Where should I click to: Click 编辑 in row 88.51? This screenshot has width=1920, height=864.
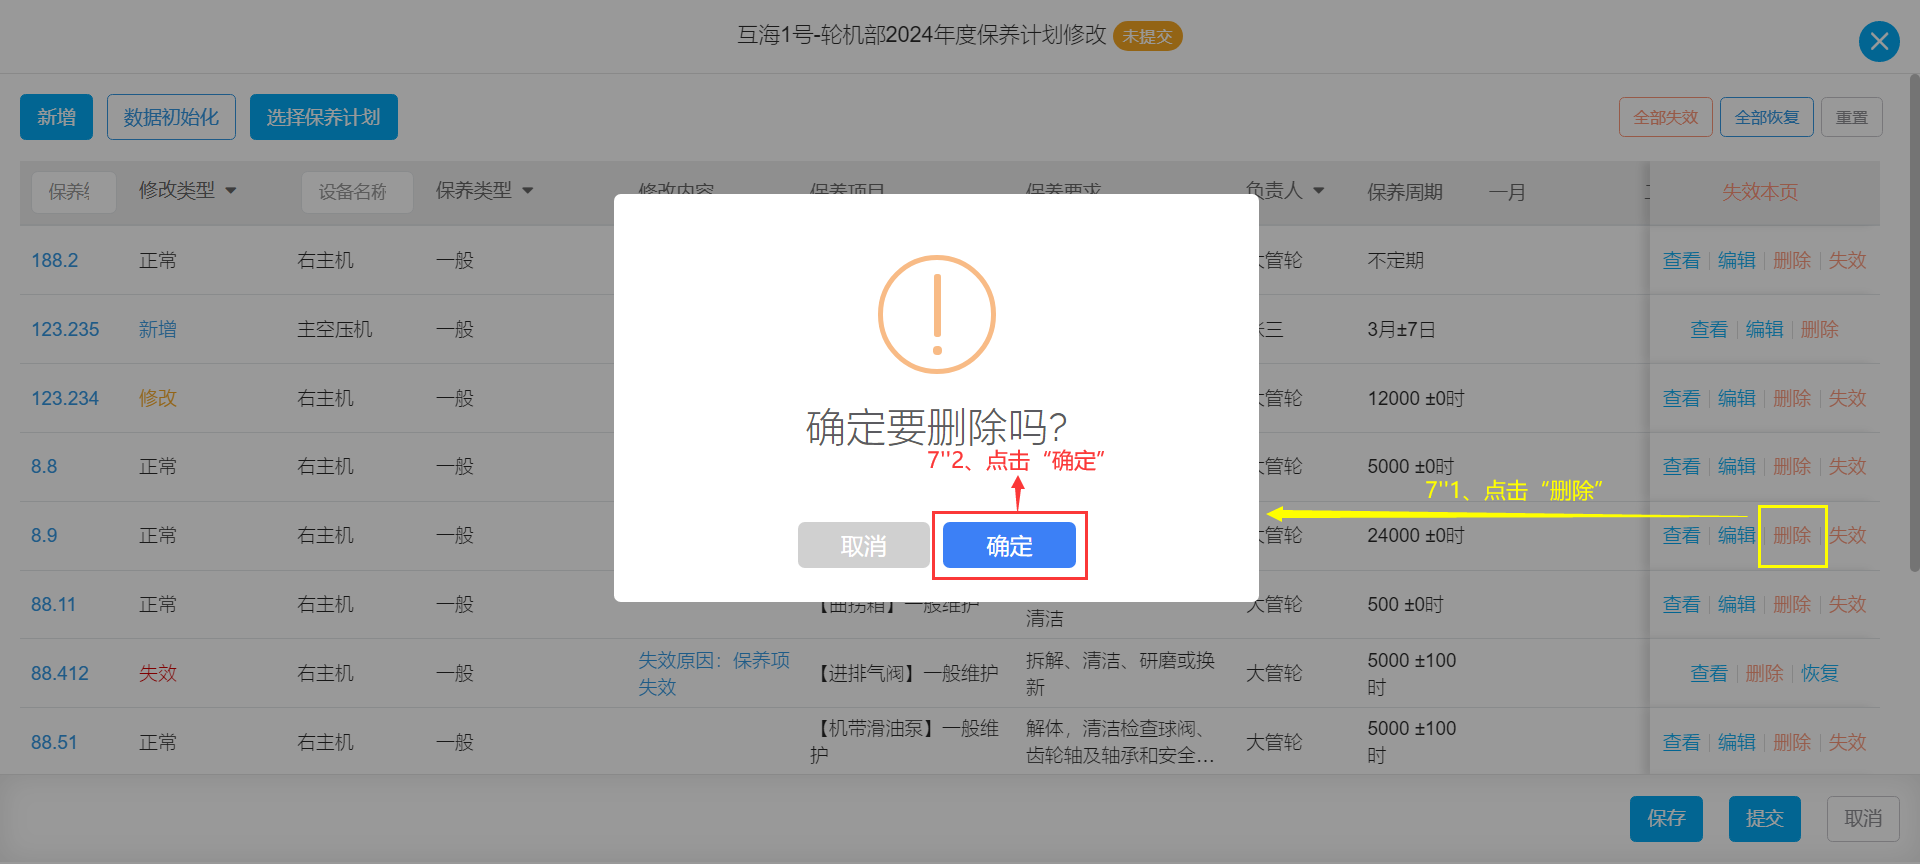point(1737,742)
